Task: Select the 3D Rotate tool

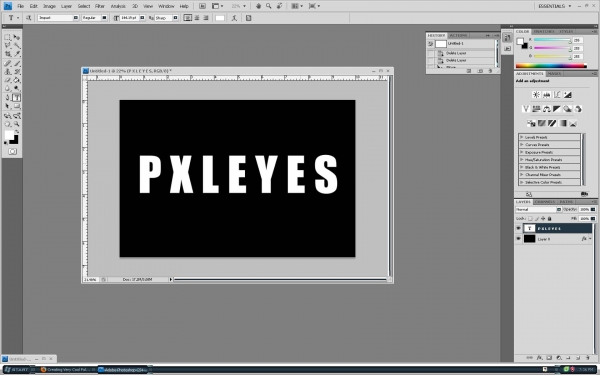Action: 7,116
